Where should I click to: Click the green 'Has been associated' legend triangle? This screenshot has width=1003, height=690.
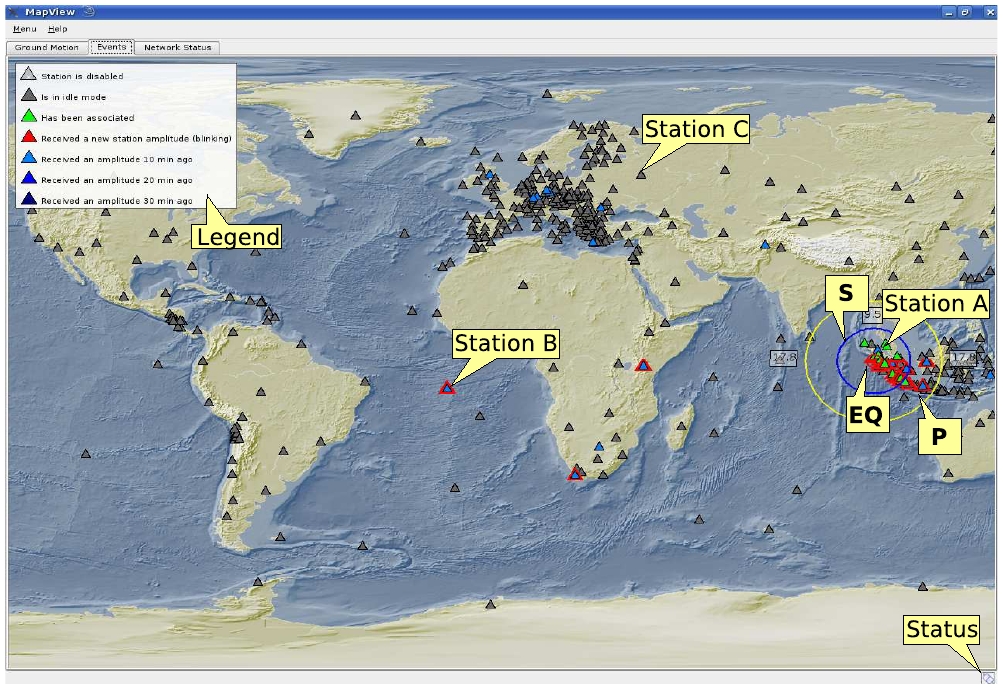click(x=29, y=117)
